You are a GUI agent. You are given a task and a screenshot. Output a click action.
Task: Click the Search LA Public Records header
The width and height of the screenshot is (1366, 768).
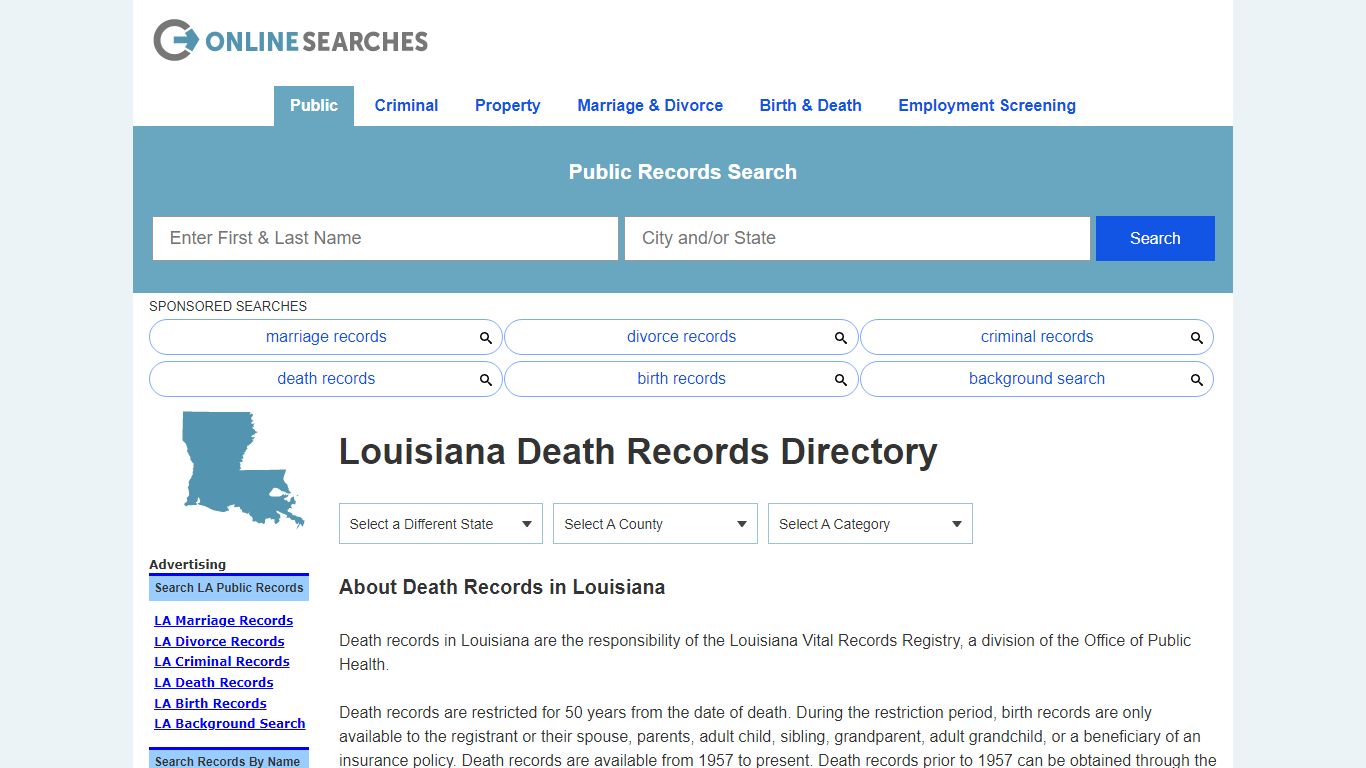pos(229,588)
